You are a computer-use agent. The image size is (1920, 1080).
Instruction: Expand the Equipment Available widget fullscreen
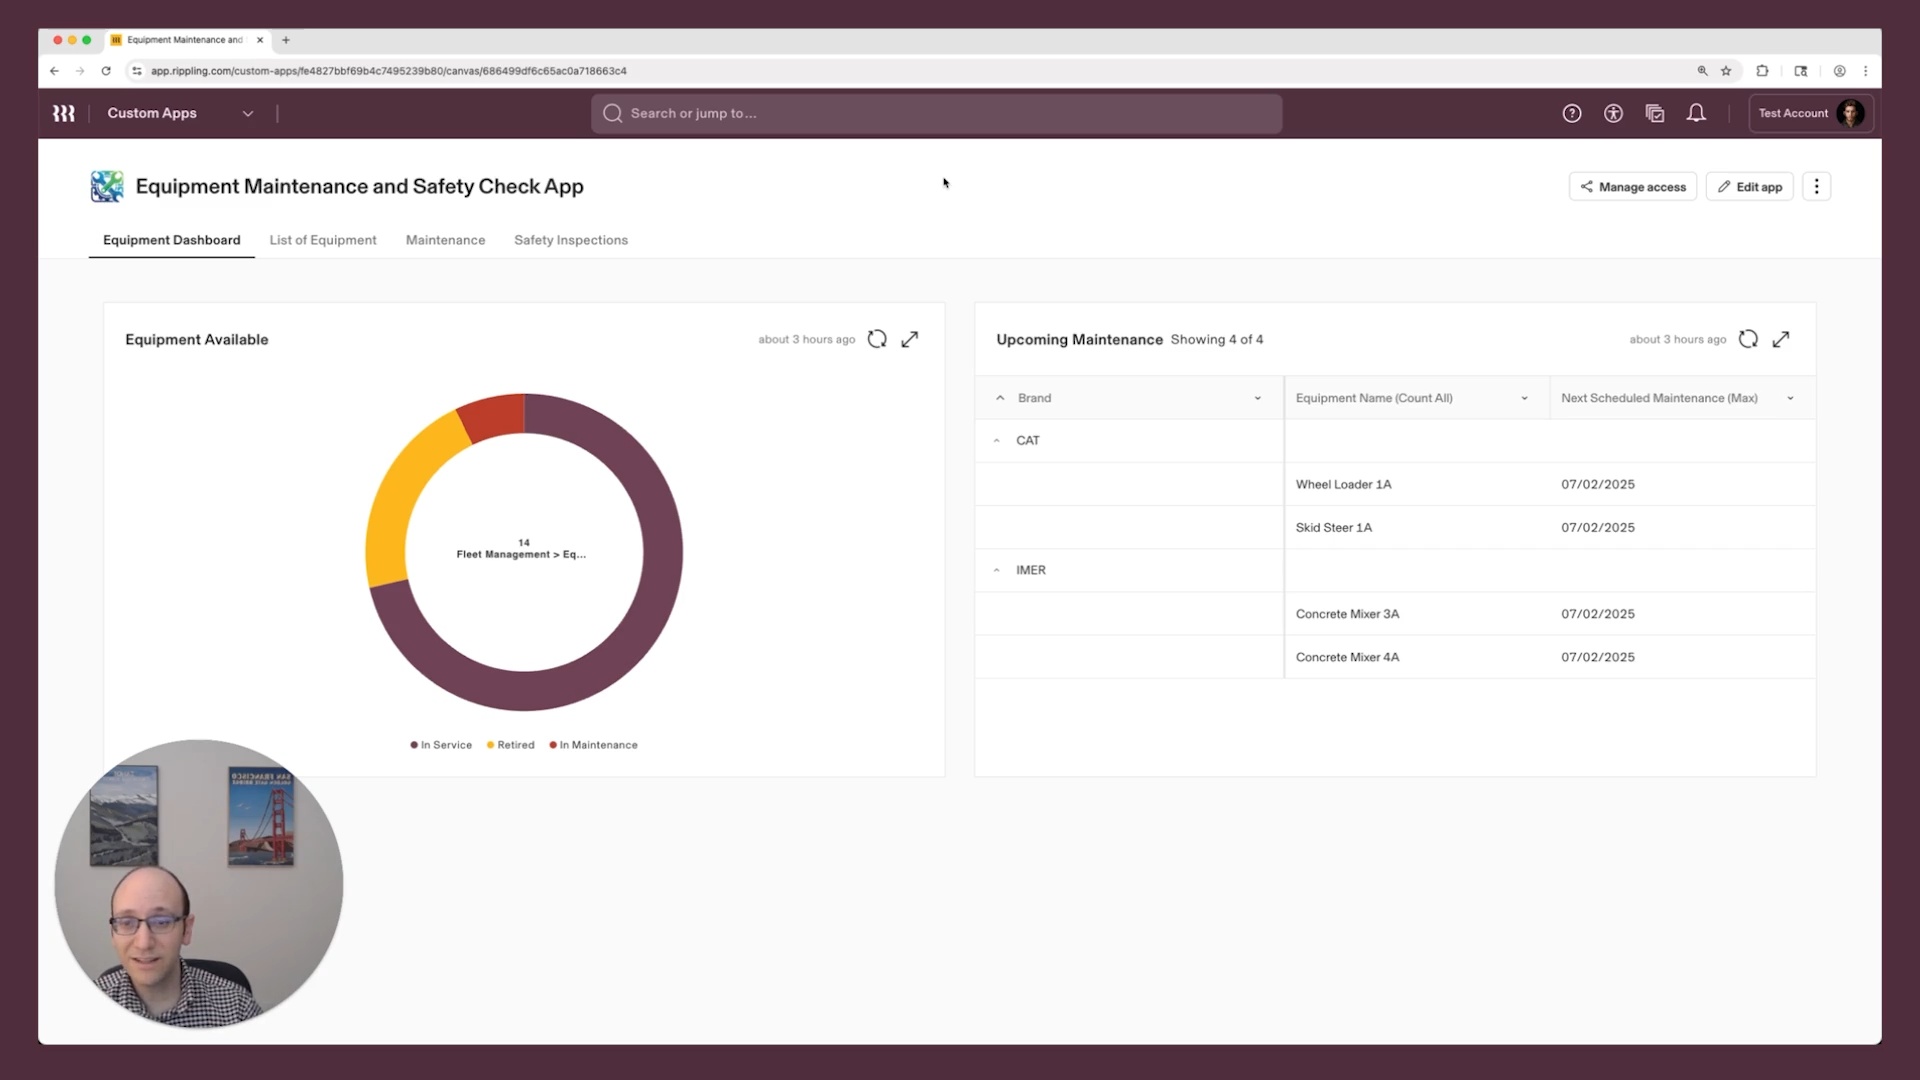pos(910,339)
